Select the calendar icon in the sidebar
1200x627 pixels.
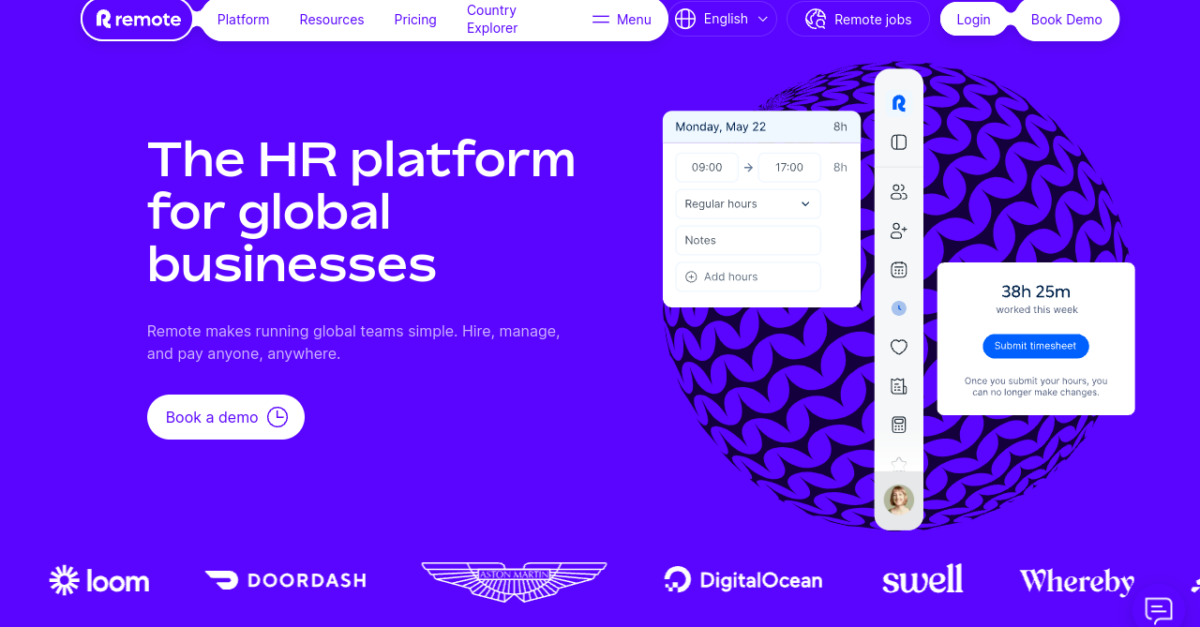(x=898, y=268)
